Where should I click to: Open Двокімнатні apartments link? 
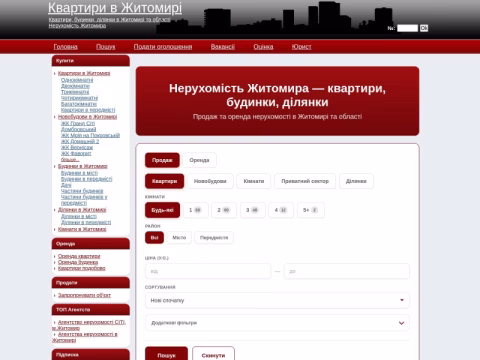[x=75, y=86]
